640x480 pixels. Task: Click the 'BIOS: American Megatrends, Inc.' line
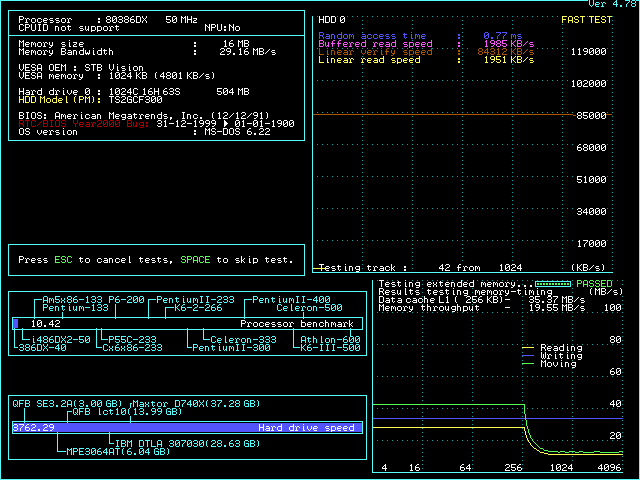(144, 116)
